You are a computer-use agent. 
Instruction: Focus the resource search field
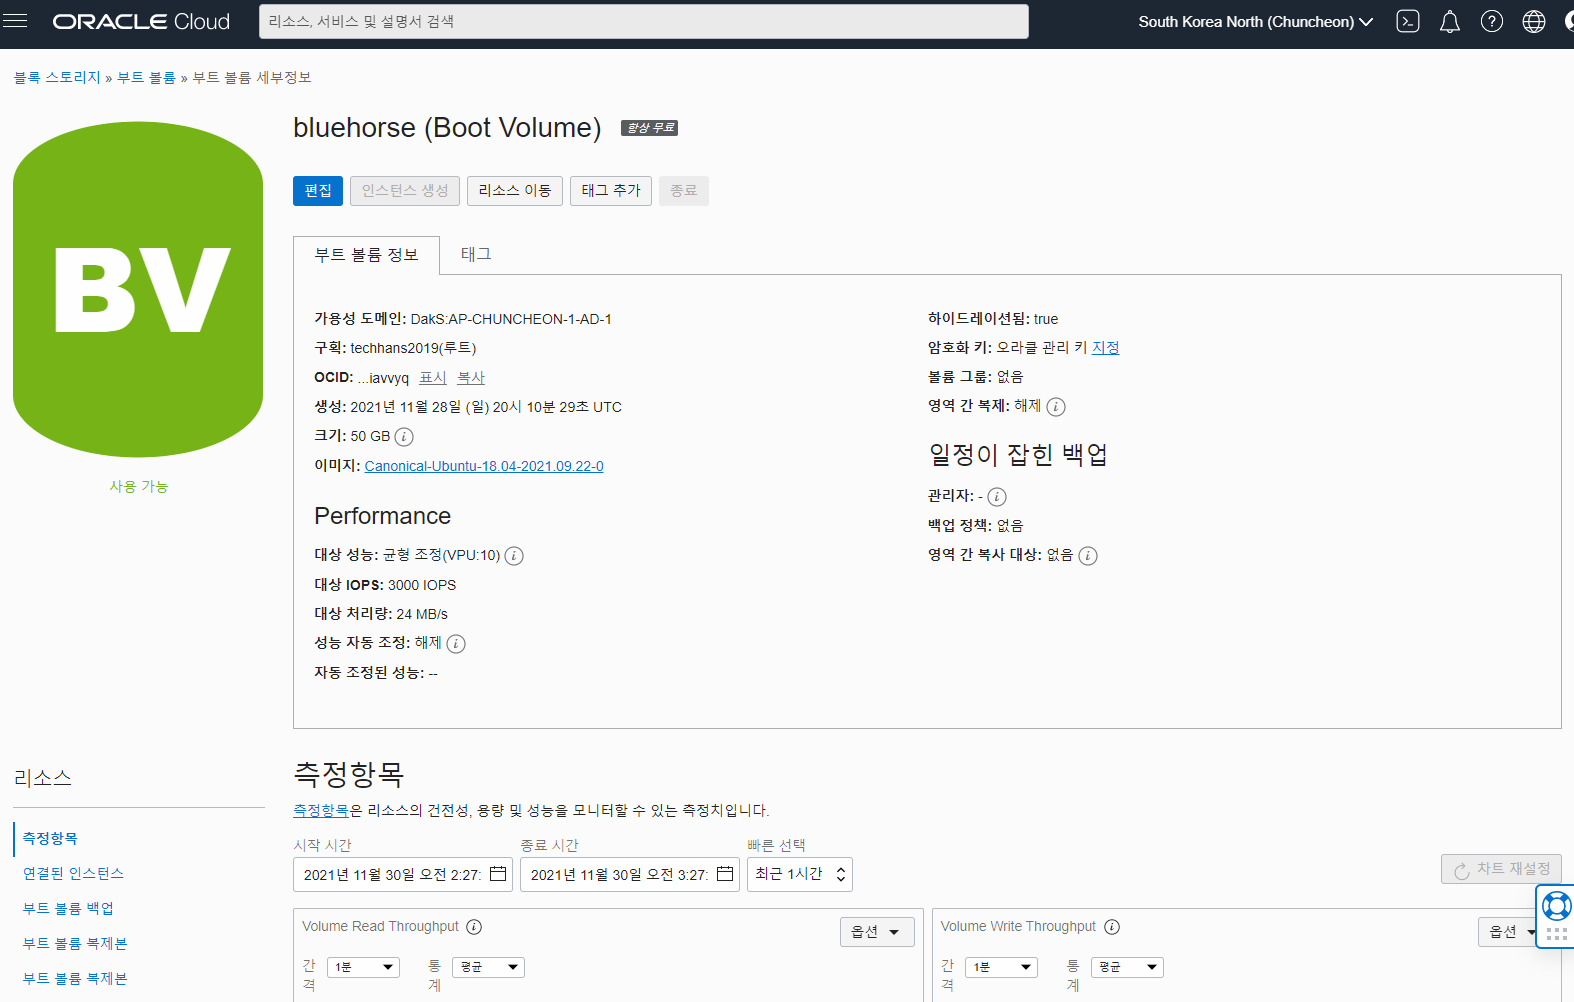[x=644, y=21]
